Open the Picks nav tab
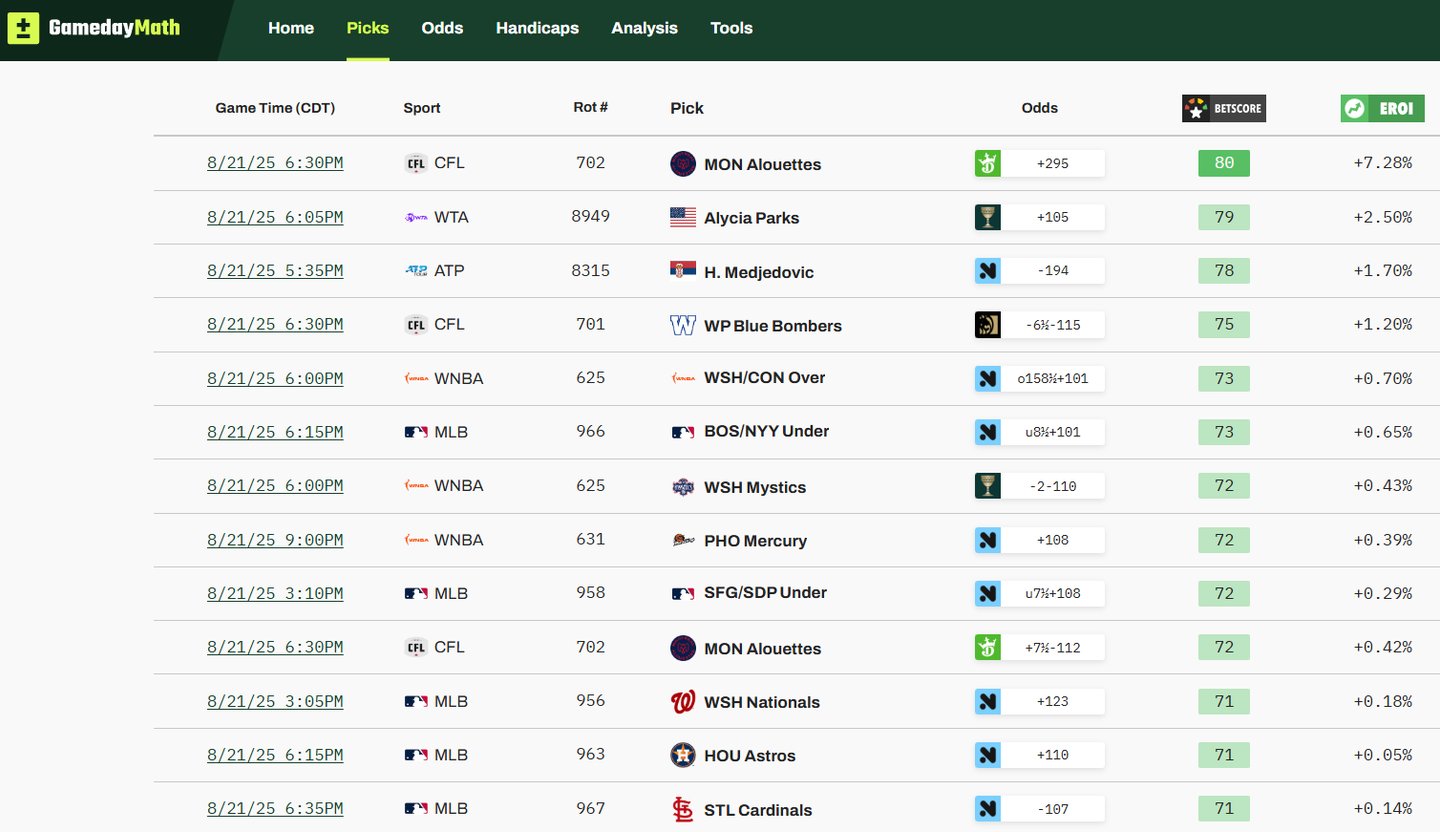 tap(368, 28)
